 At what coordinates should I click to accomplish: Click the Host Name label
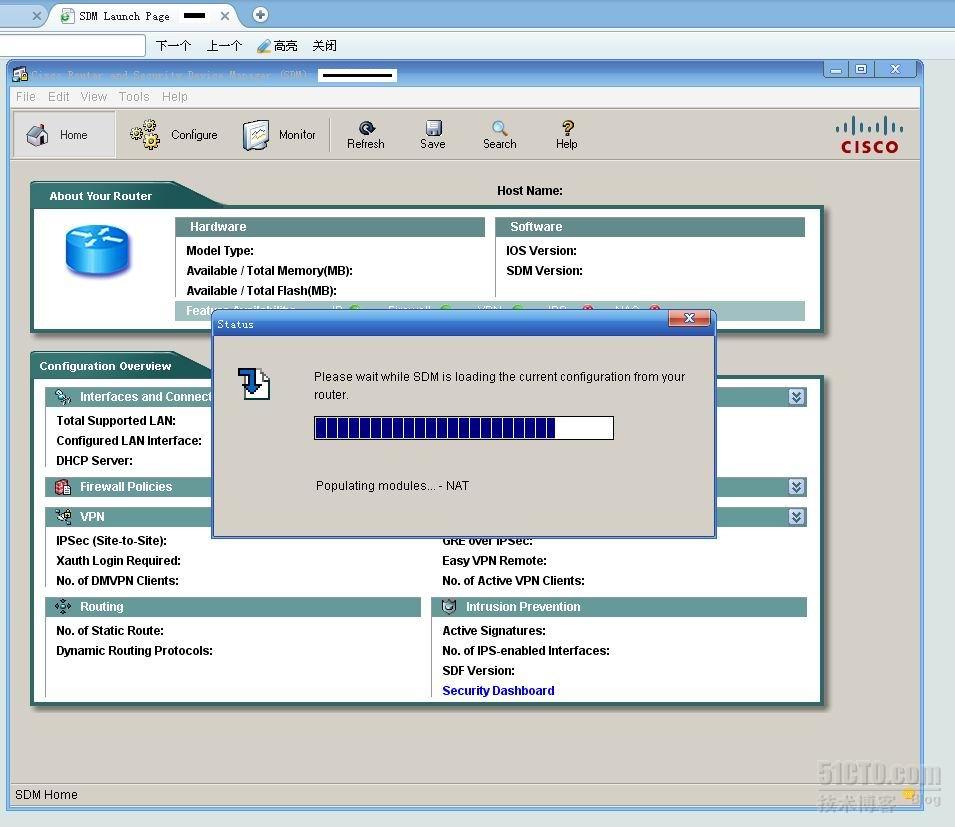coord(530,191)
